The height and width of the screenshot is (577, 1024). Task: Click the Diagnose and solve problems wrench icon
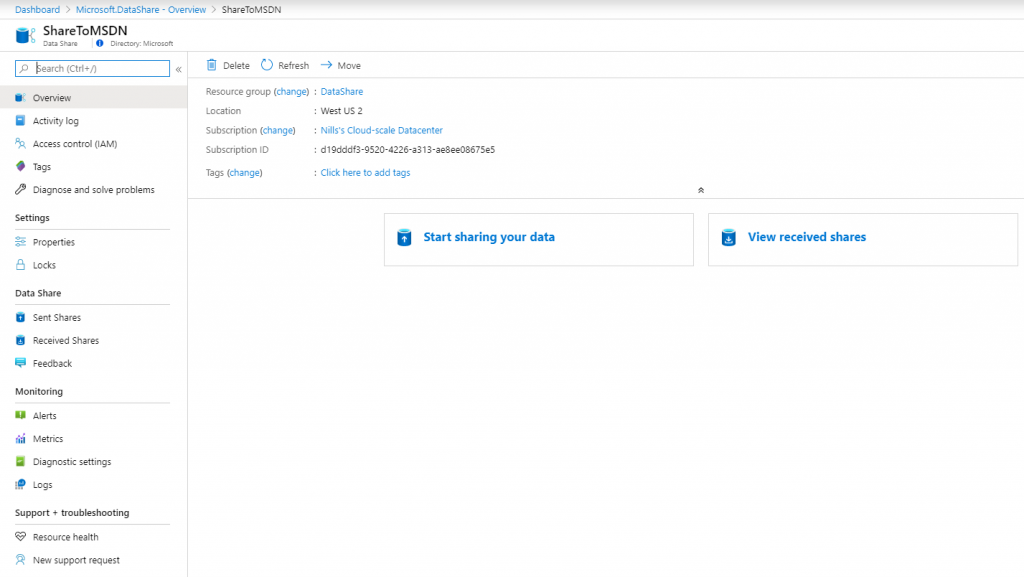point(20,189)
